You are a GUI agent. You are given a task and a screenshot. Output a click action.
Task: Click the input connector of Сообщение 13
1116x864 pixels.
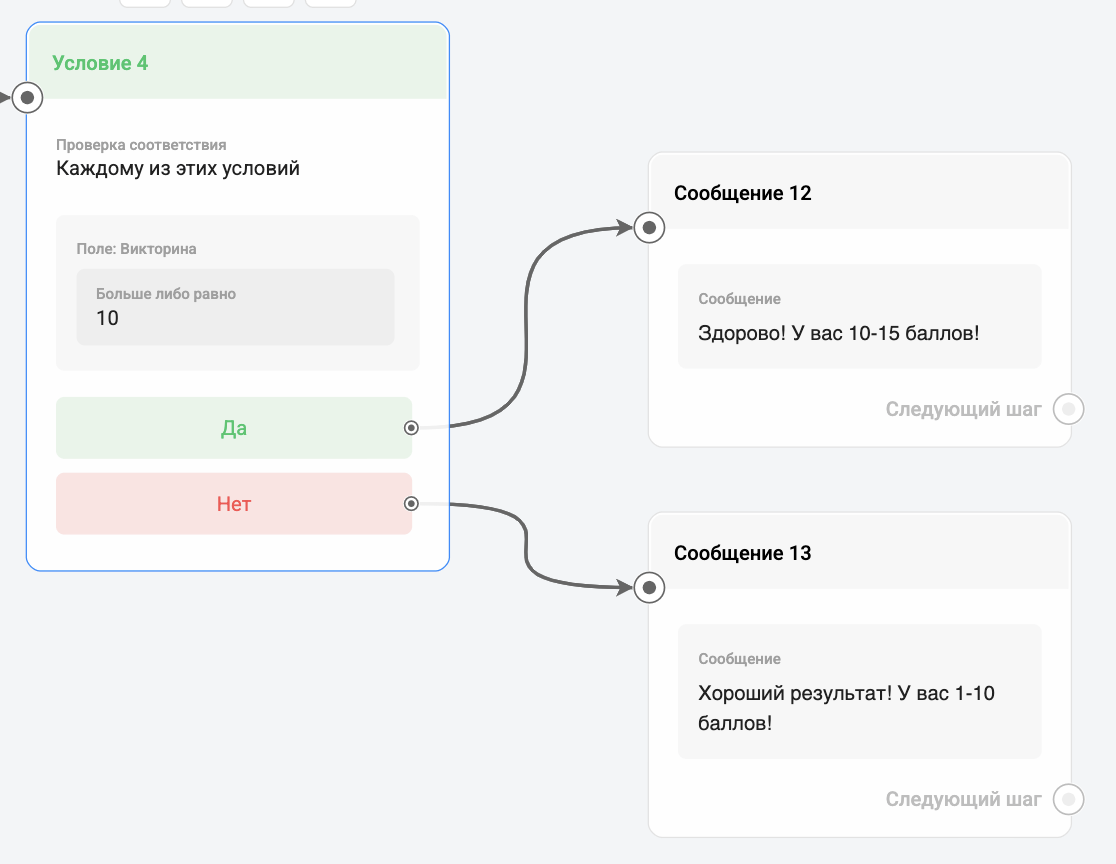tap(649, 588)
